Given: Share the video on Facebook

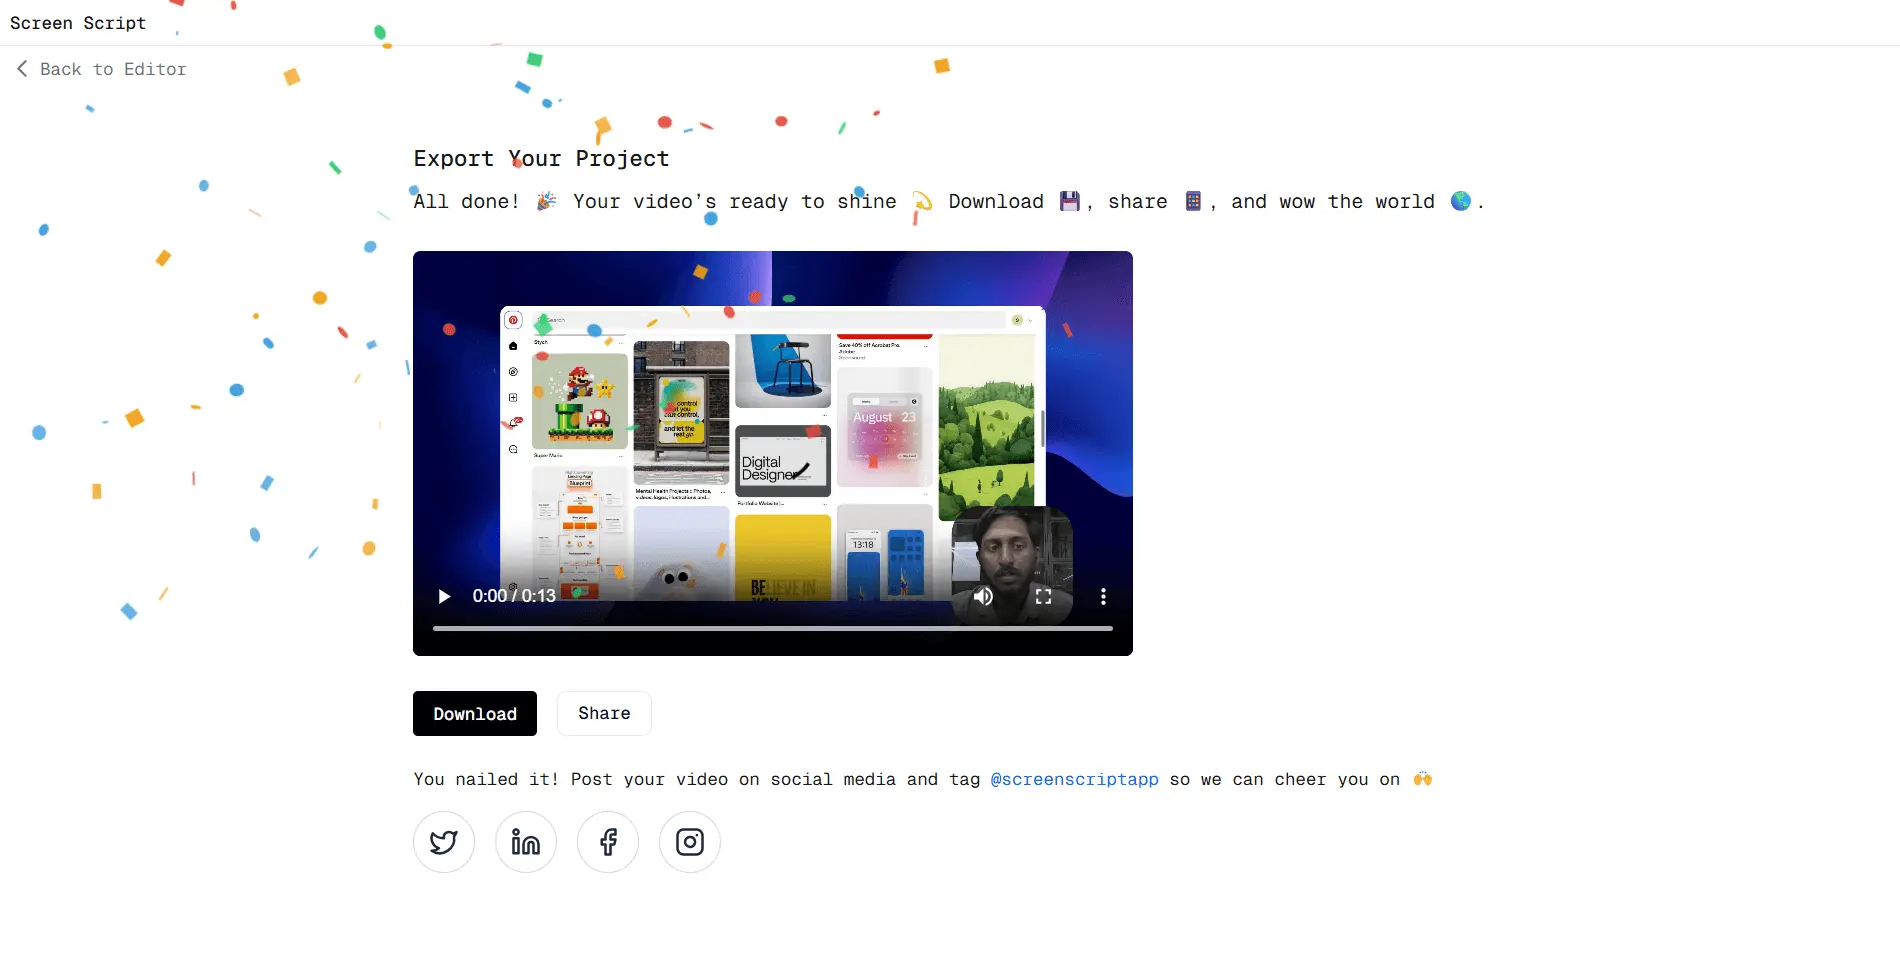Looking at the screenshot, I should point(607,842).
